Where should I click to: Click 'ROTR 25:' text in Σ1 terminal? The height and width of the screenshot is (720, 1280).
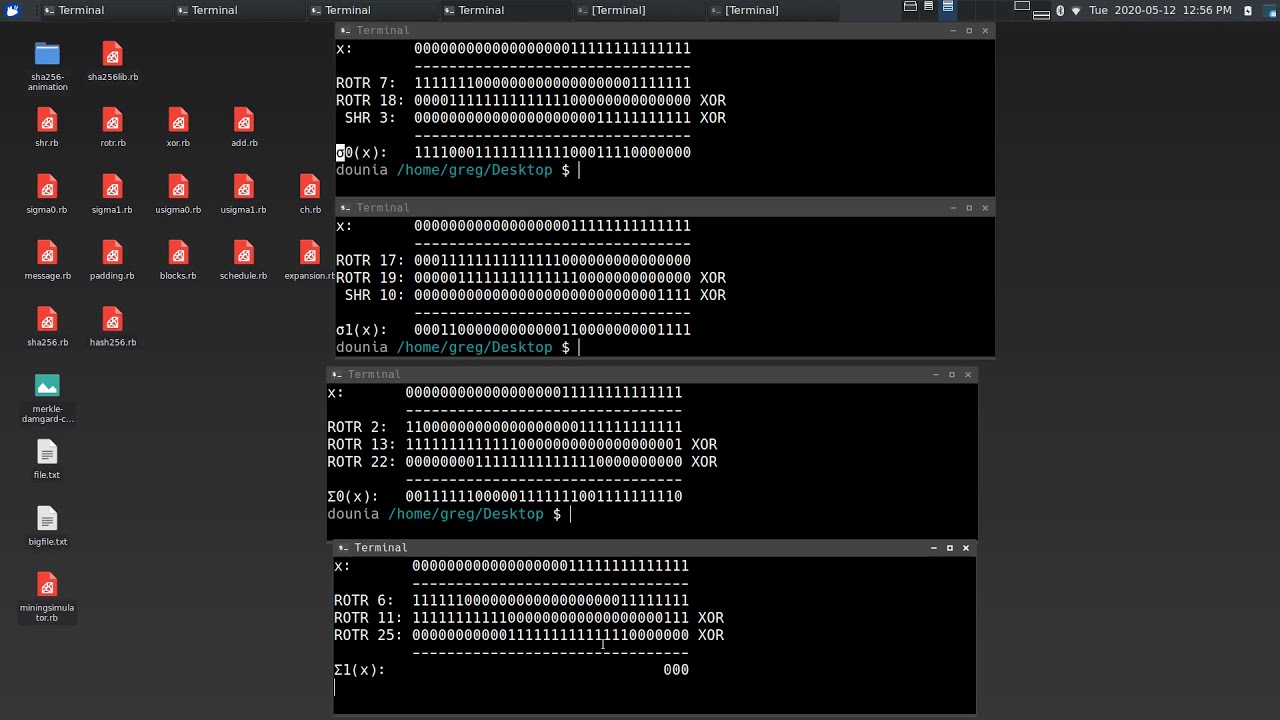[x=368, y=635]
